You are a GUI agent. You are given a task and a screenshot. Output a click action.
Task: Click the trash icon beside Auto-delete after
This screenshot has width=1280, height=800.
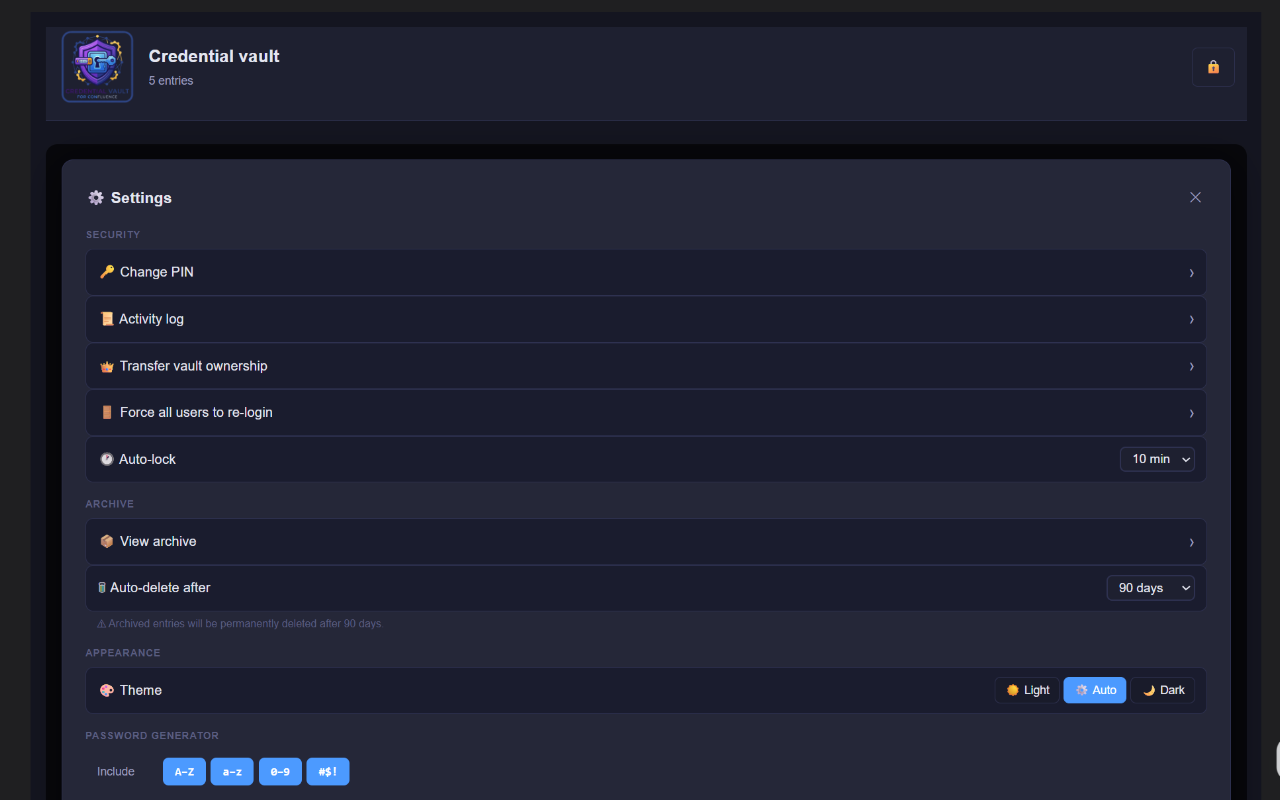[x=102, y=588]
